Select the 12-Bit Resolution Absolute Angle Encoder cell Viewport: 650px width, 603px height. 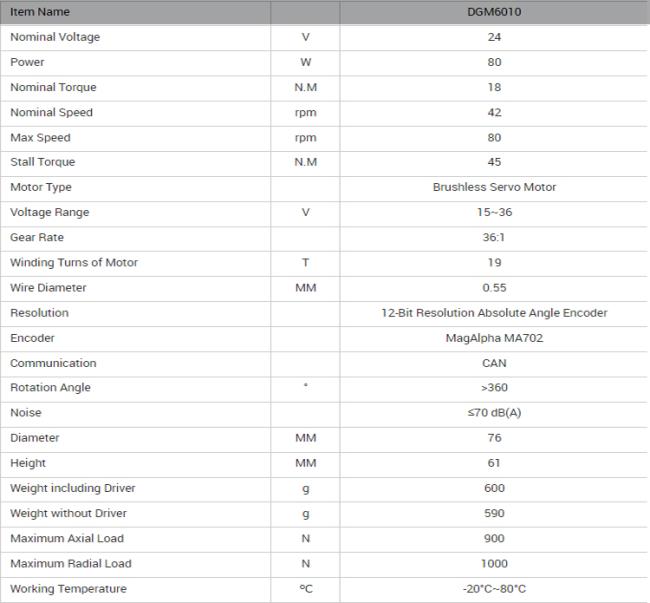pyautogui.click(x=494, y=313)
